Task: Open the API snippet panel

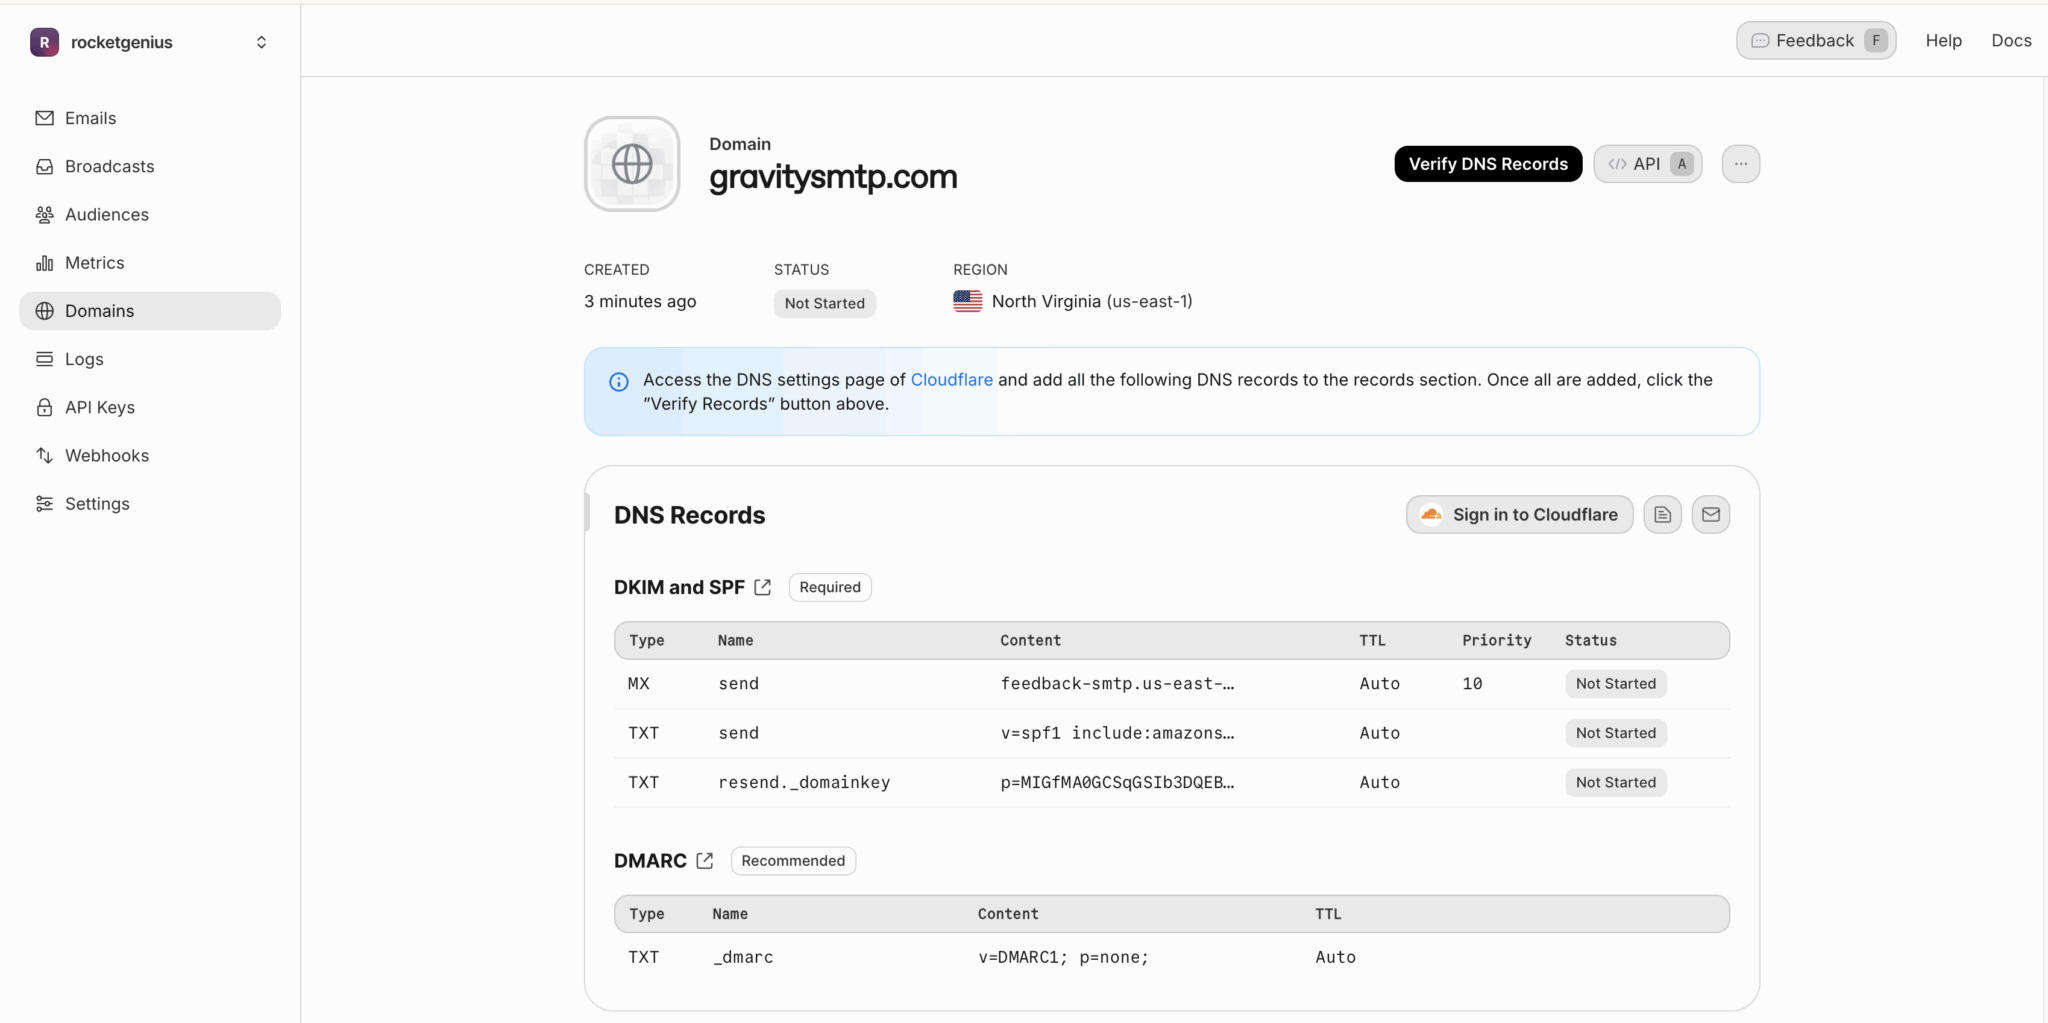Action: pos(1646,163)
